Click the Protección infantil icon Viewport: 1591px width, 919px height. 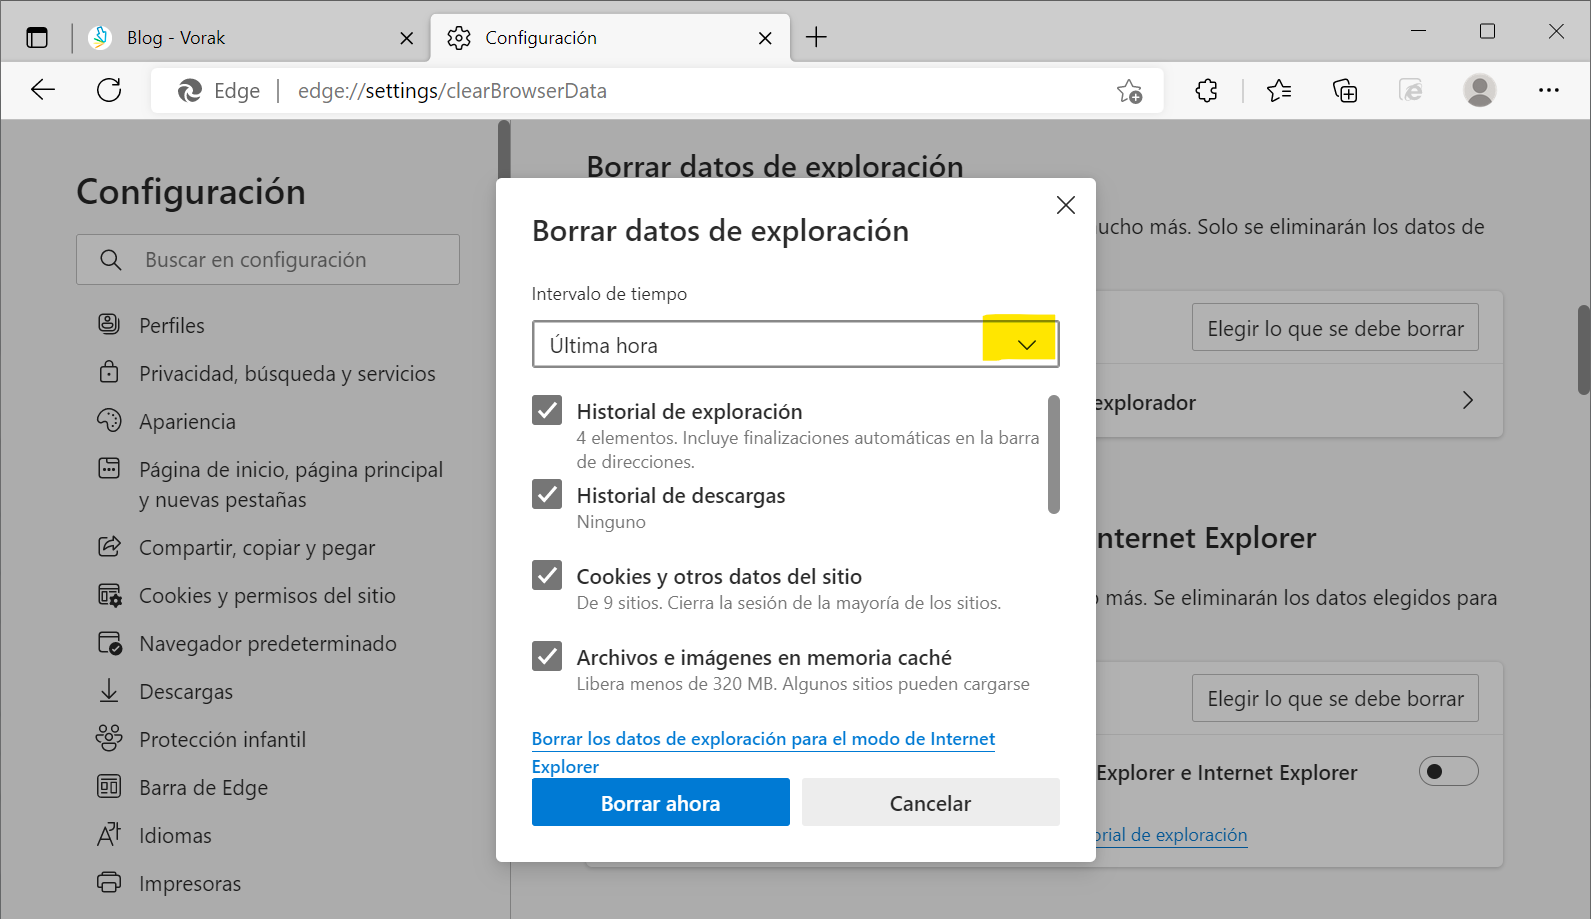(109, 738)
